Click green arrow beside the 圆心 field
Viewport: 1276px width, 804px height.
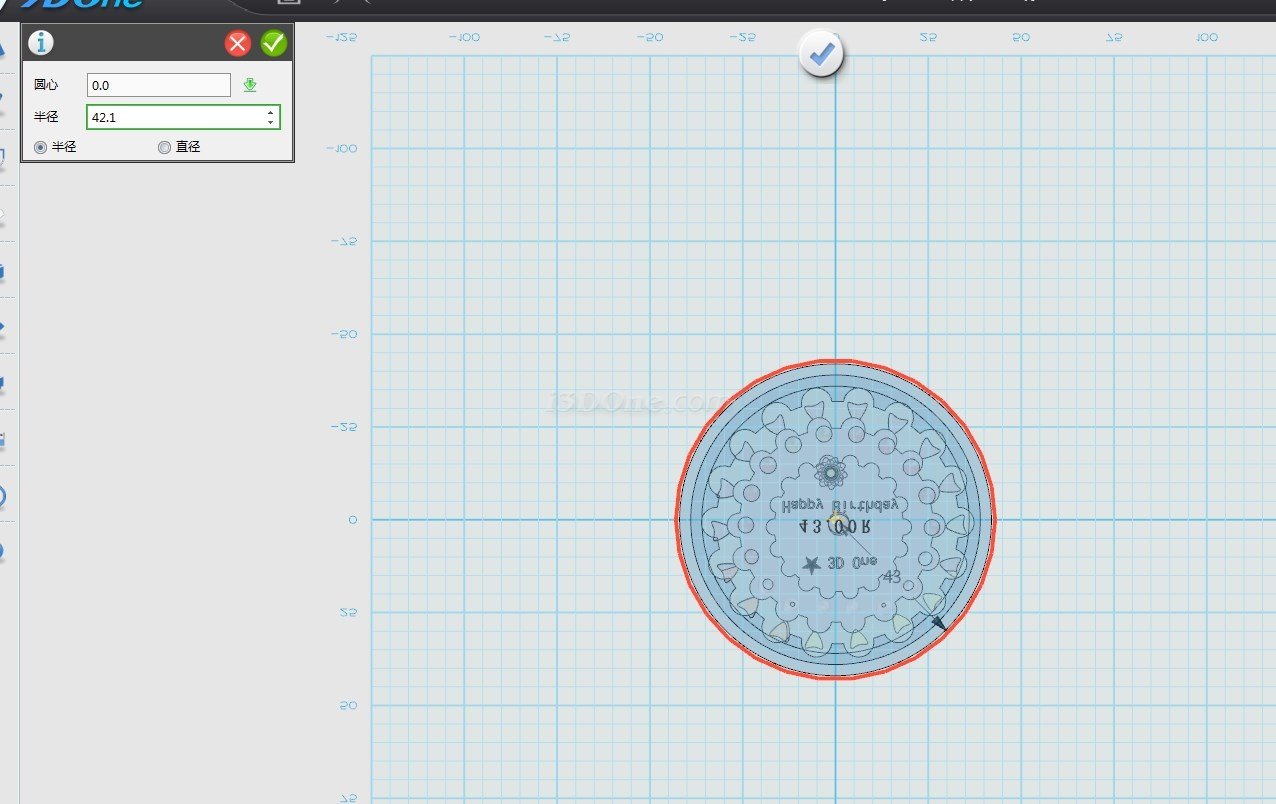(250, 86)
